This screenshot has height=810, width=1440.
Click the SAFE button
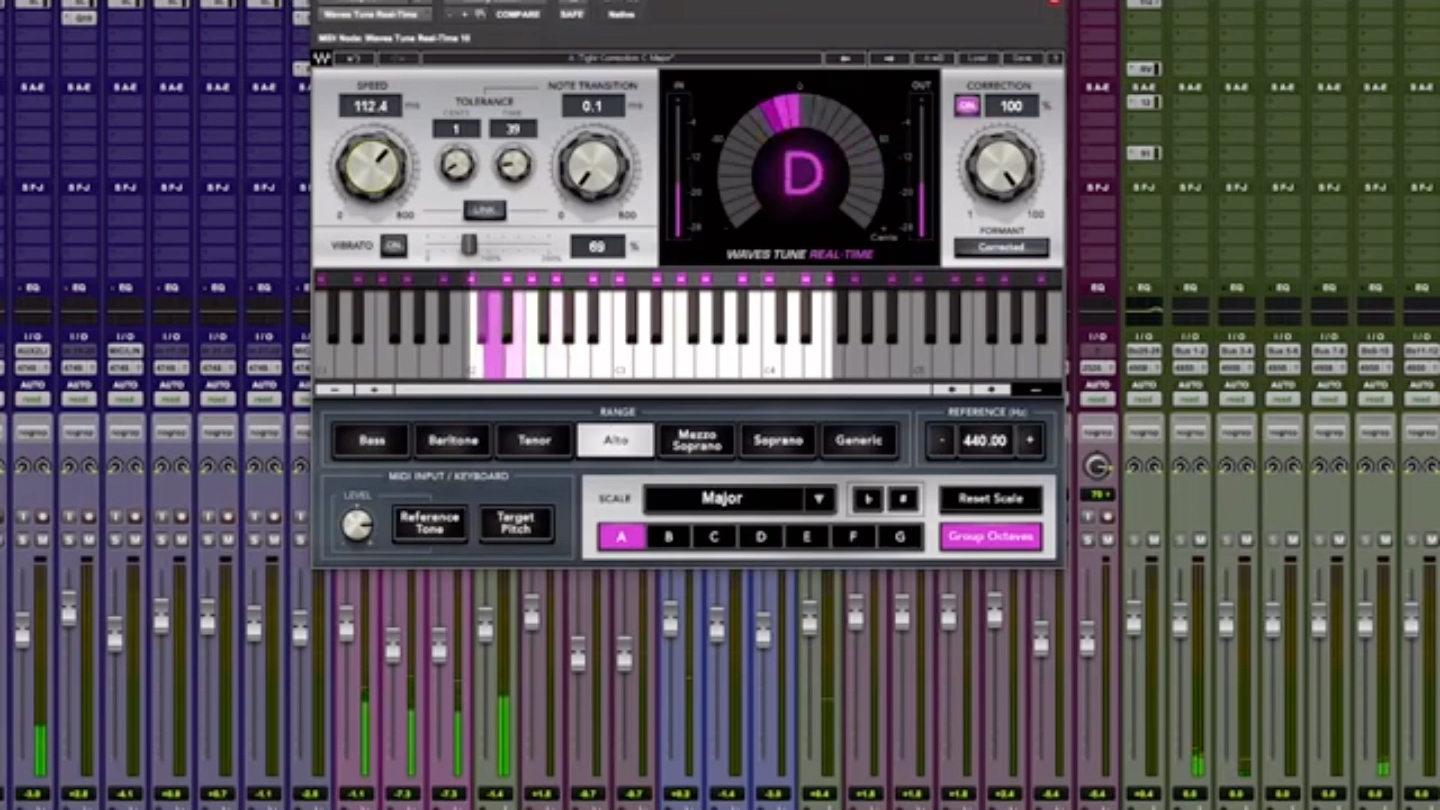point(572,14)
